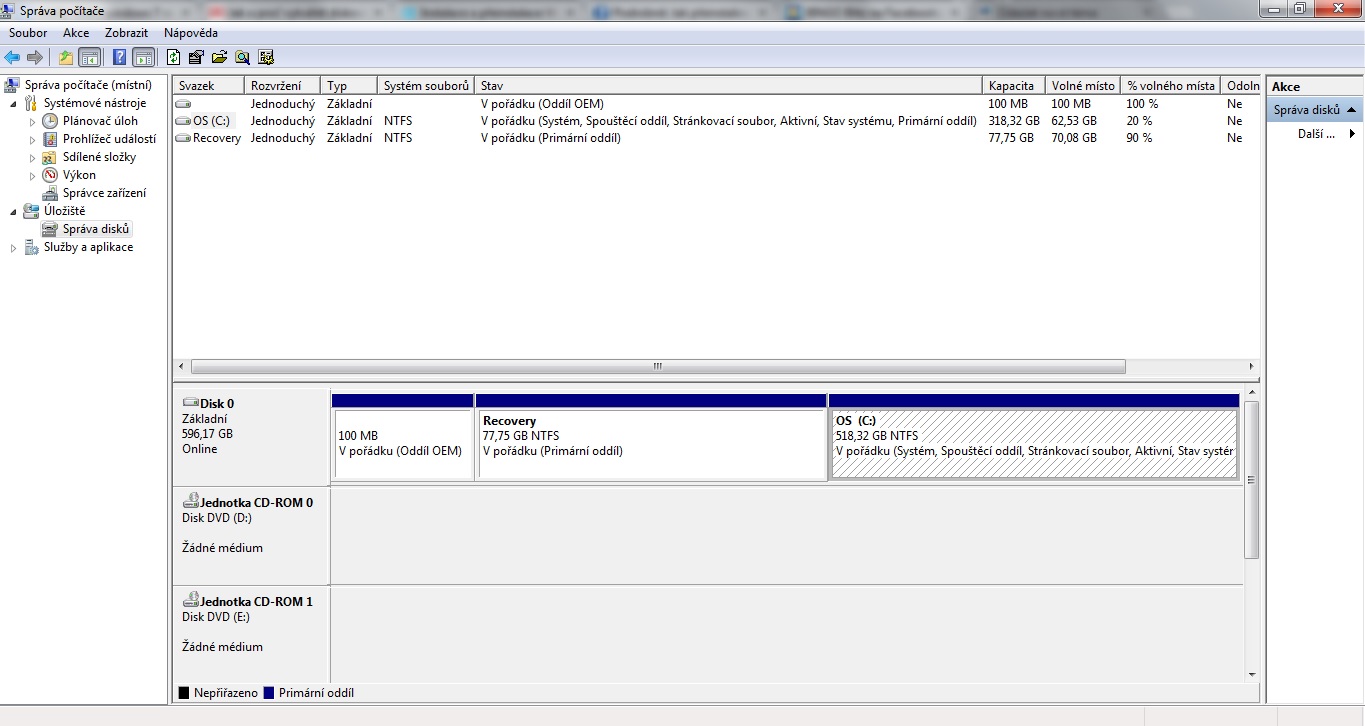The width and height of the screenshot is (1365, 726).
Task: Open Prohlížeč událostí in the tree
Action: (109, 139)
